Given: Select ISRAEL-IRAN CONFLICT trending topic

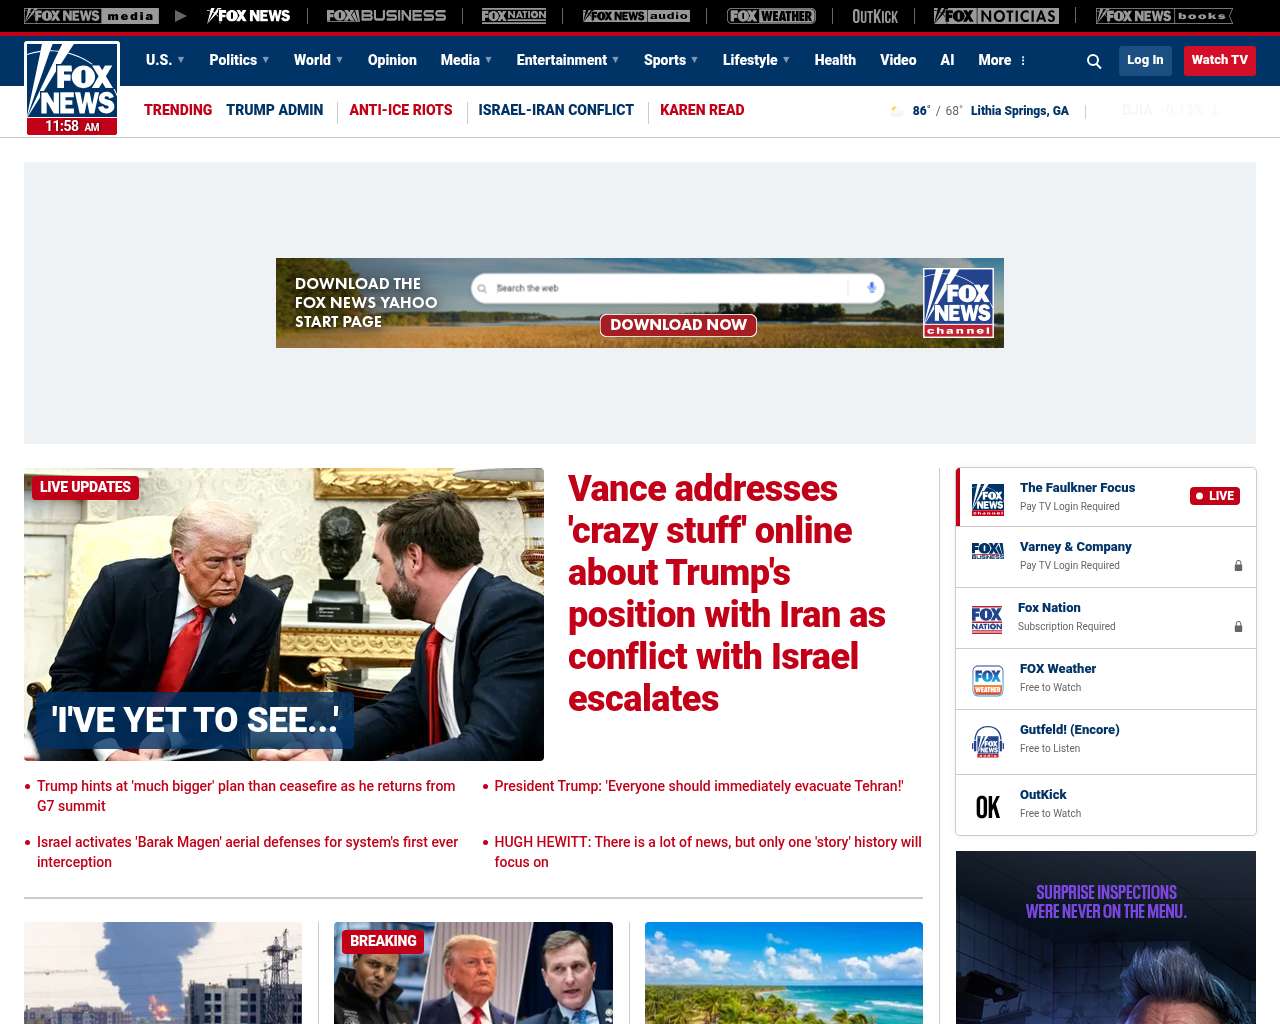Looking at the screenshot, I should click(556, 110).
